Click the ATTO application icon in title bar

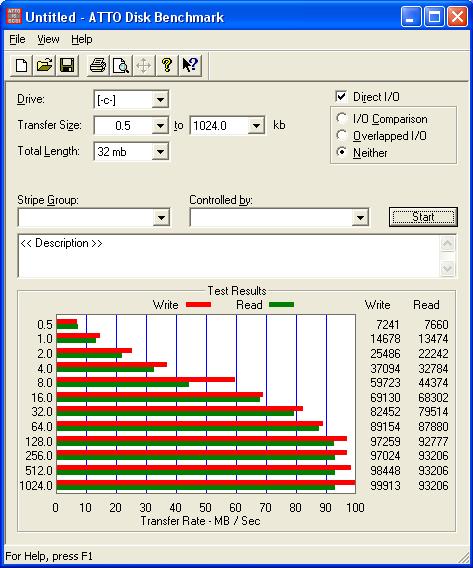click(x=14, y=16)
